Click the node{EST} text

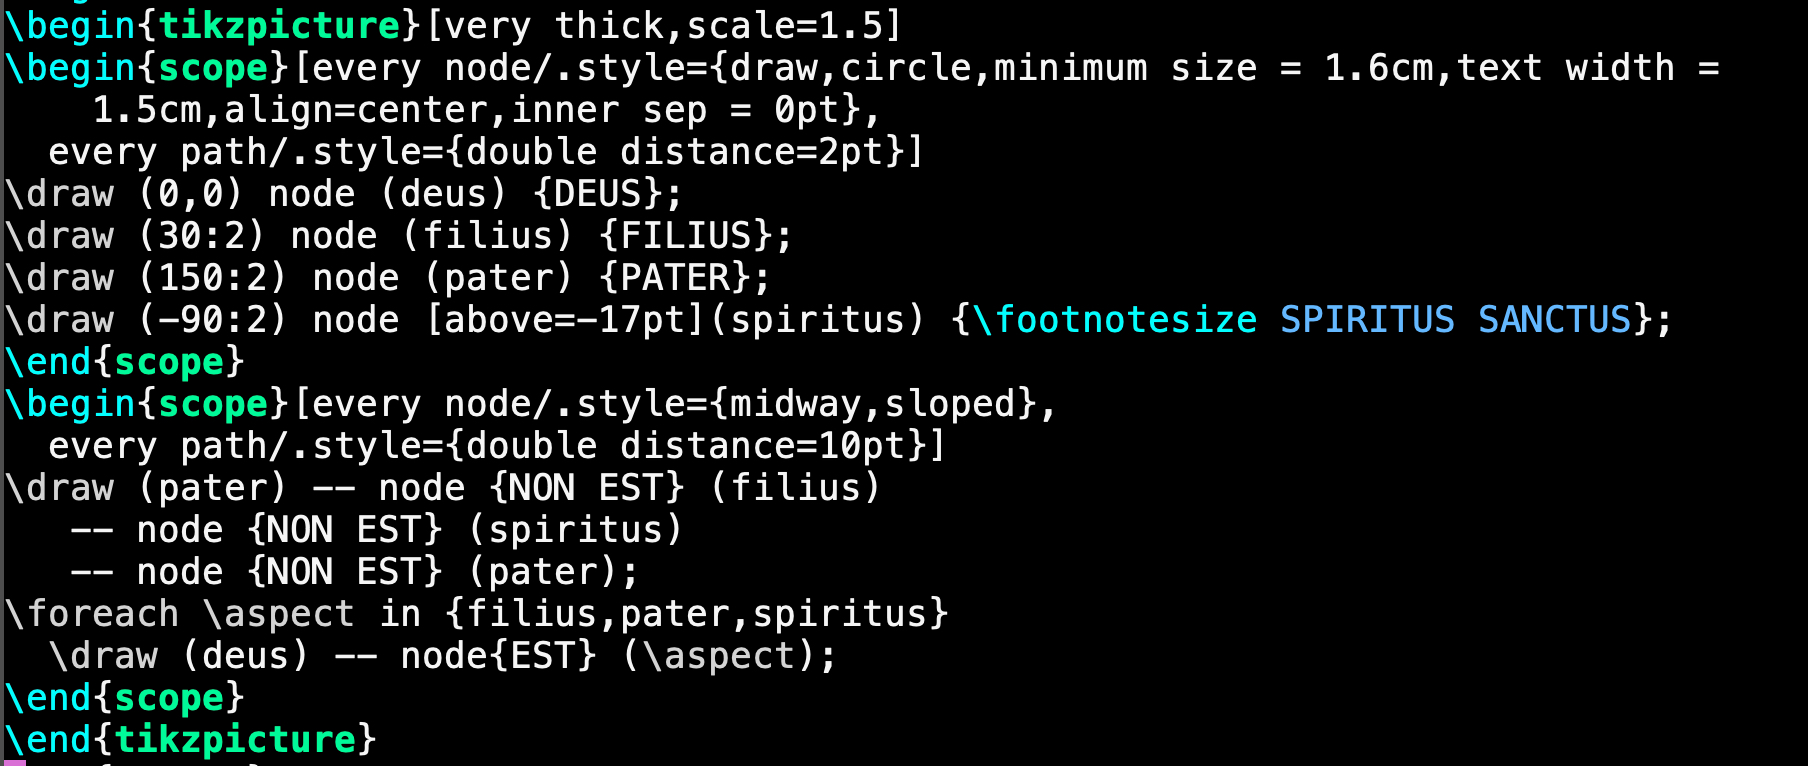(498, 656)
